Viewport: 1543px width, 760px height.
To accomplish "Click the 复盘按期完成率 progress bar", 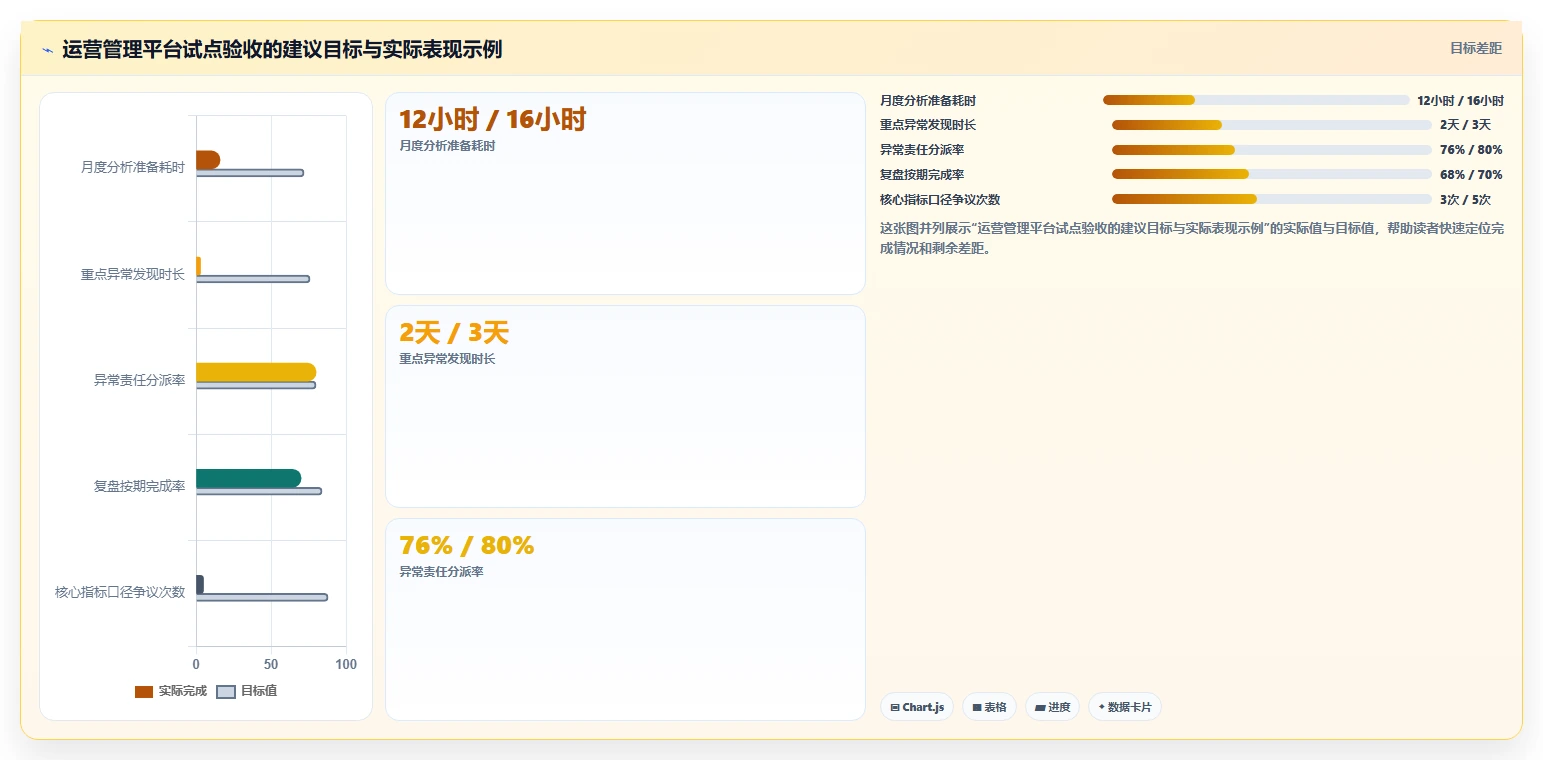I will (x=1272, y=174).
